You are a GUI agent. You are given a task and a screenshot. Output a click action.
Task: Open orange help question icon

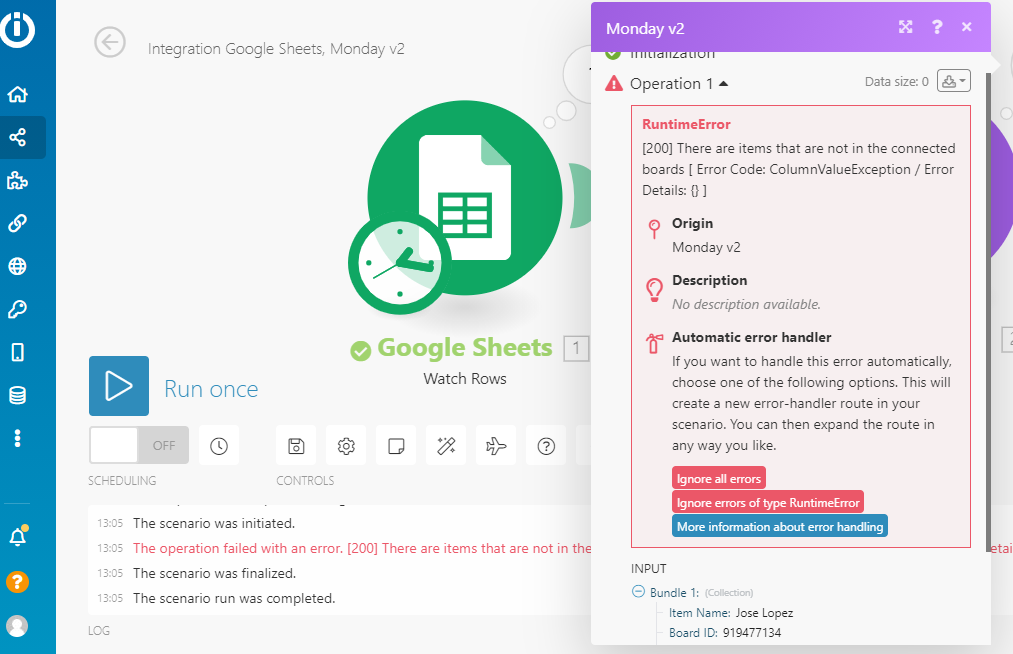pyautogui.click(x=17, y=582)
